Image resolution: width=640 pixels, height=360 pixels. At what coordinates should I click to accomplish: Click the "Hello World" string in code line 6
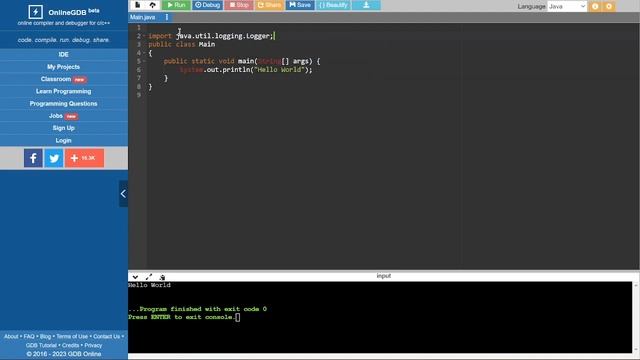[x=279, y=70]
